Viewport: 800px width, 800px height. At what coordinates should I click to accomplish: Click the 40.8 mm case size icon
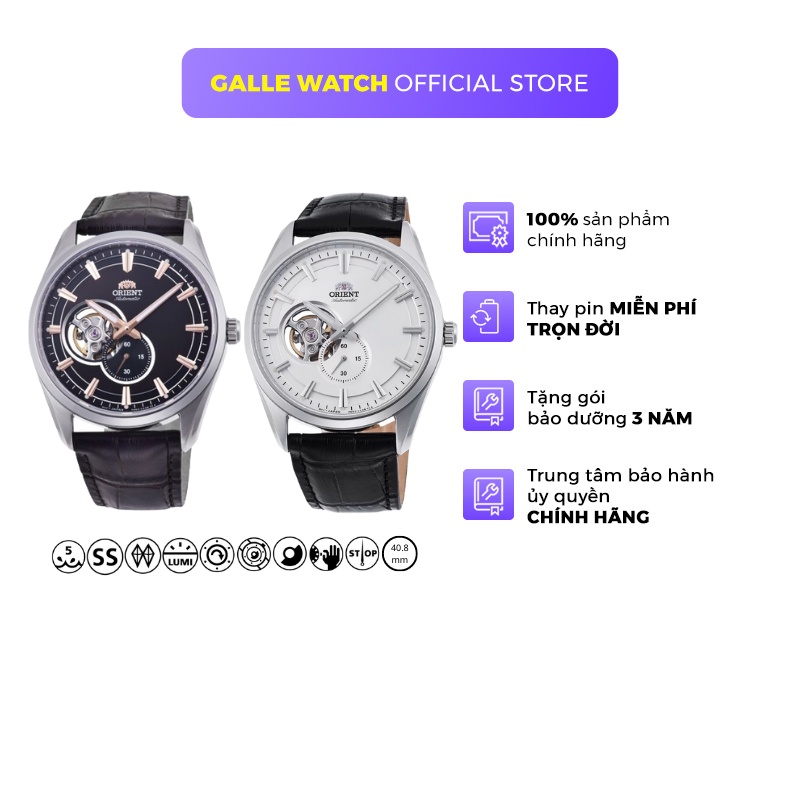[399, 554]
